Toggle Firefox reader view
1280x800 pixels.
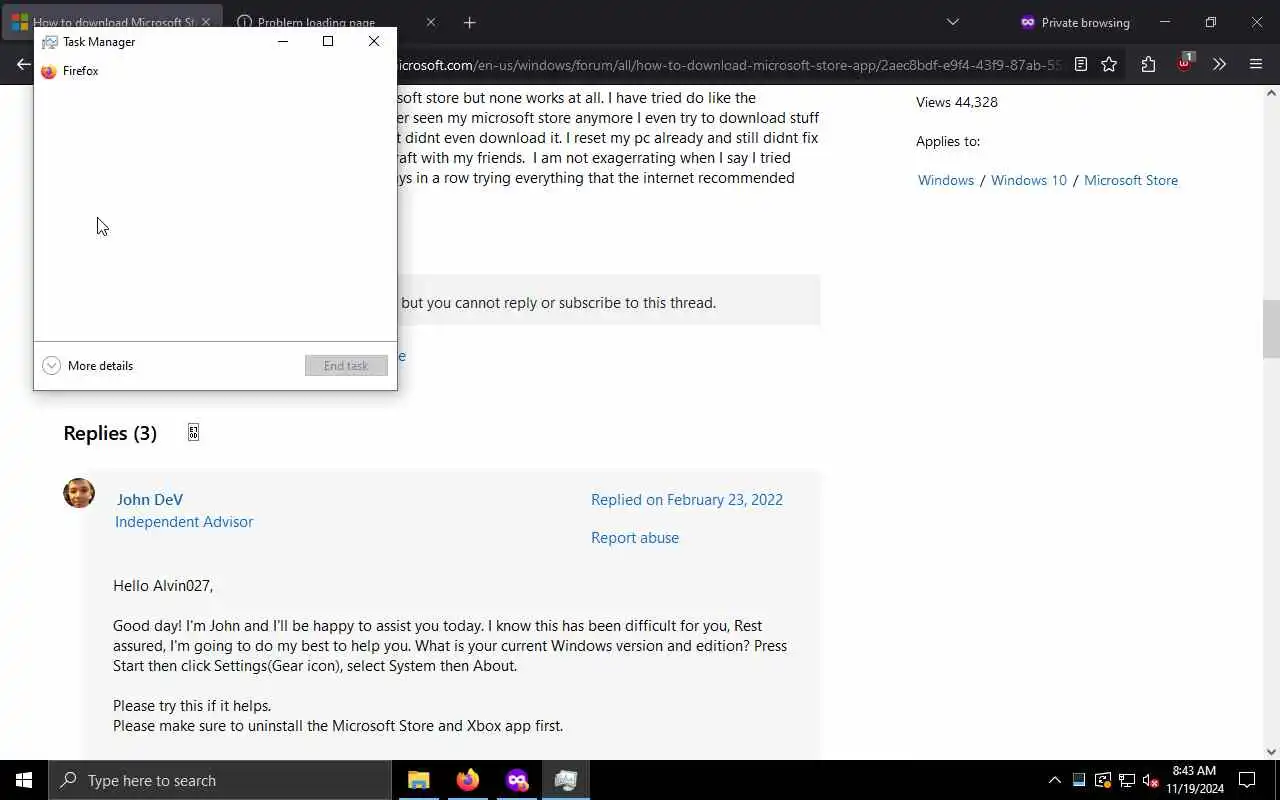coord(1080,65)
